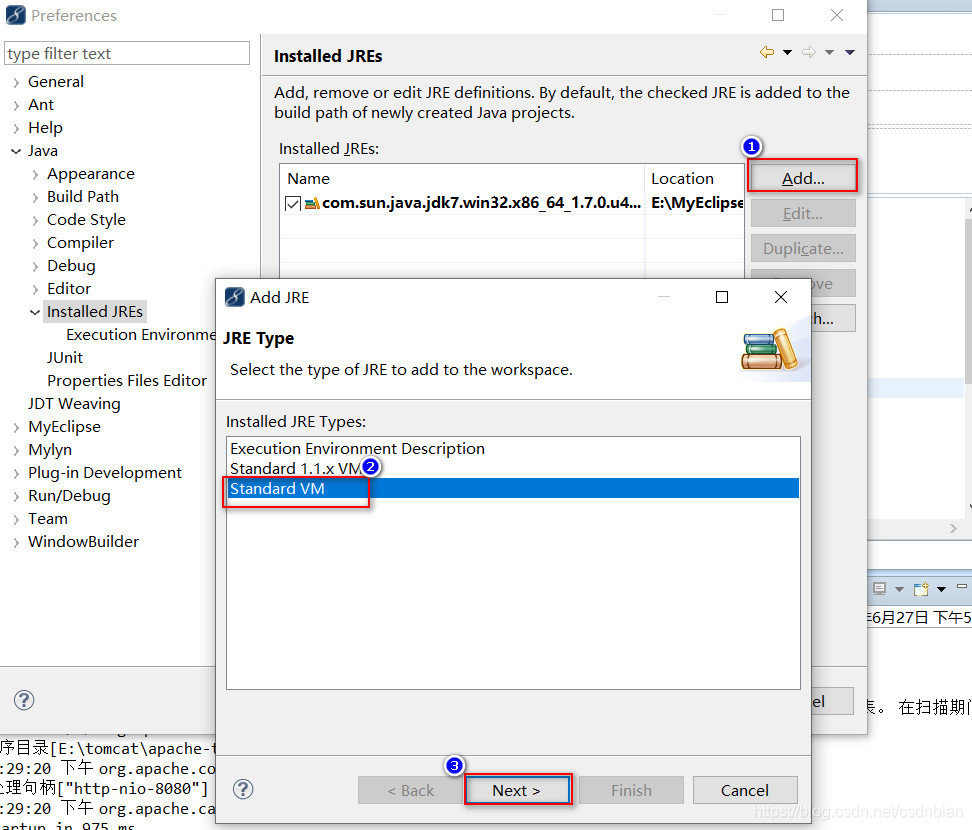This screenshot has width=972, height=830.
Task: Open the console dropdown arrow in background IDE
Action: [942, 589]
